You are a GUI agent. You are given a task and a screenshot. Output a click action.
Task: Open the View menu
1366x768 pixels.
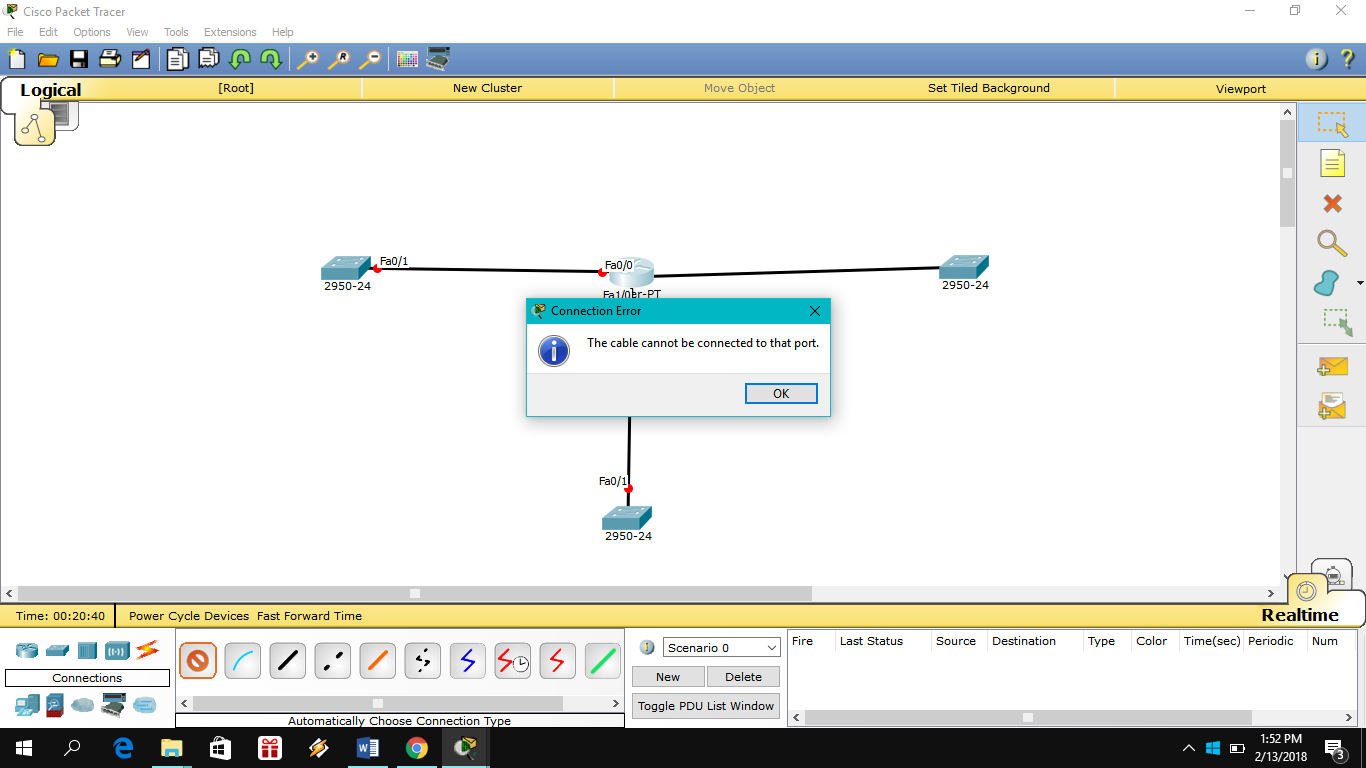coord(137,32)
